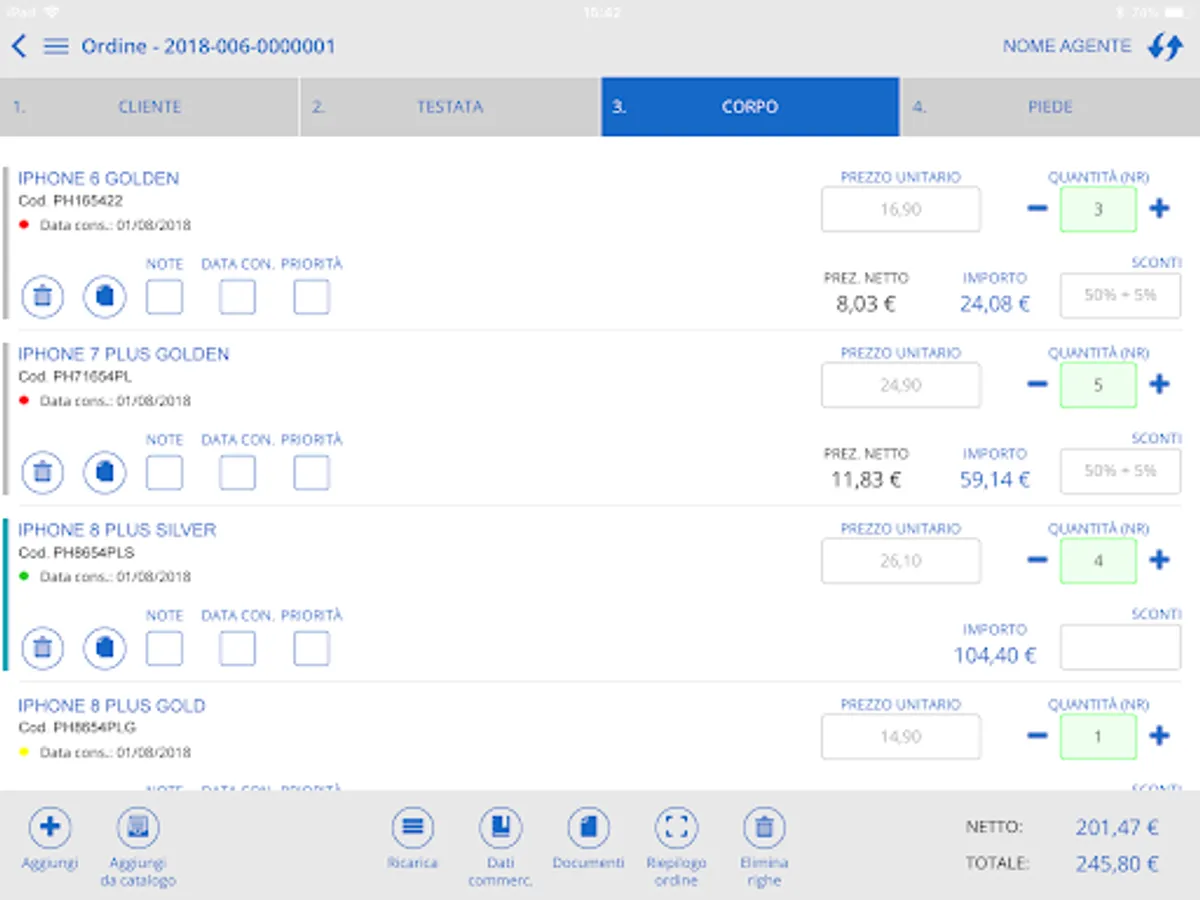
Task: Delete the IPHONE 7 PLUS GOLDEN row
Action: 43,472
